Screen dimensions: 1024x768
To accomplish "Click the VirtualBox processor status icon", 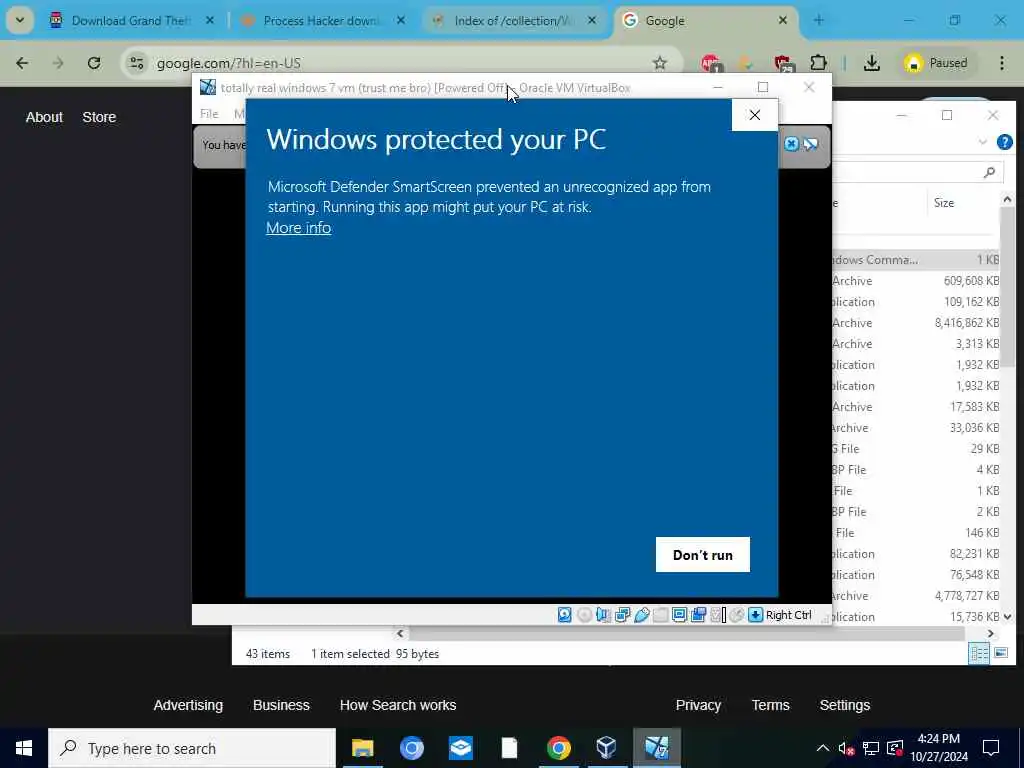I will tap(718, 615).
